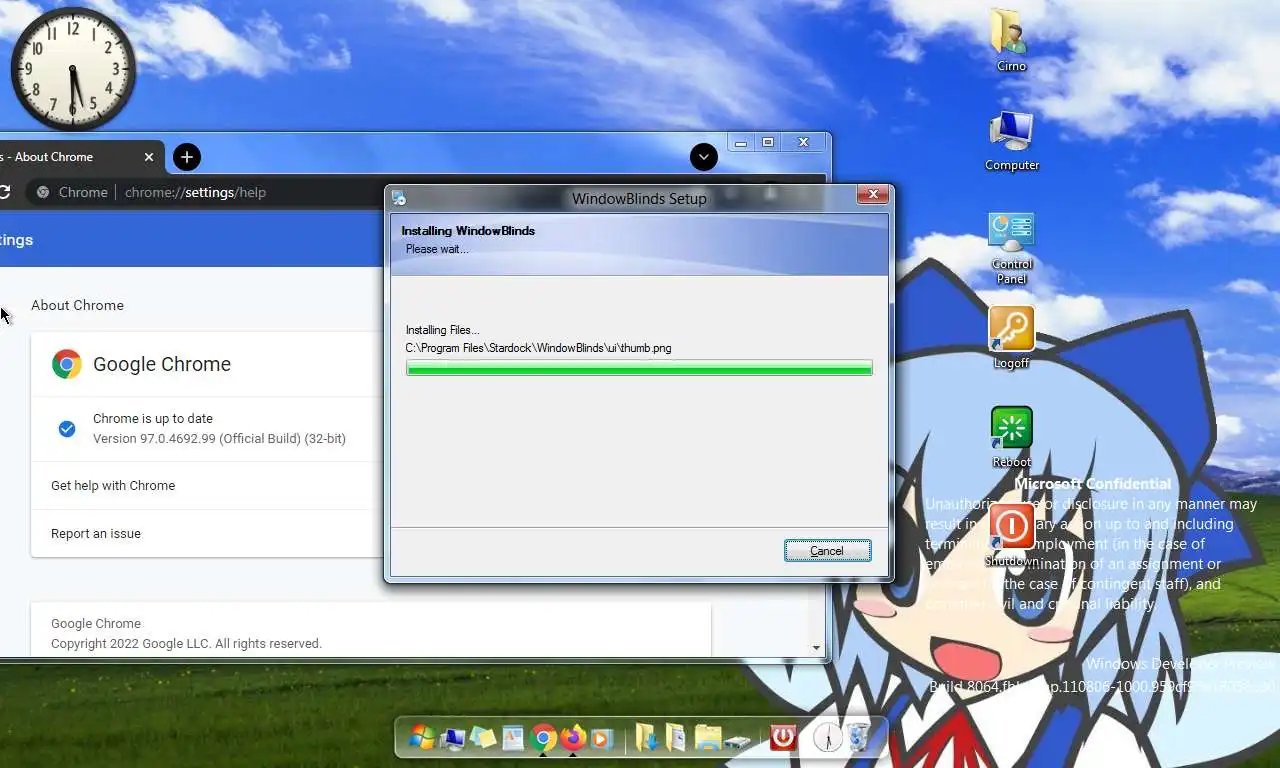Screen dimensions: 1280x768
Task: Maximize the Chrome window
Action: [x=768, y=143]
